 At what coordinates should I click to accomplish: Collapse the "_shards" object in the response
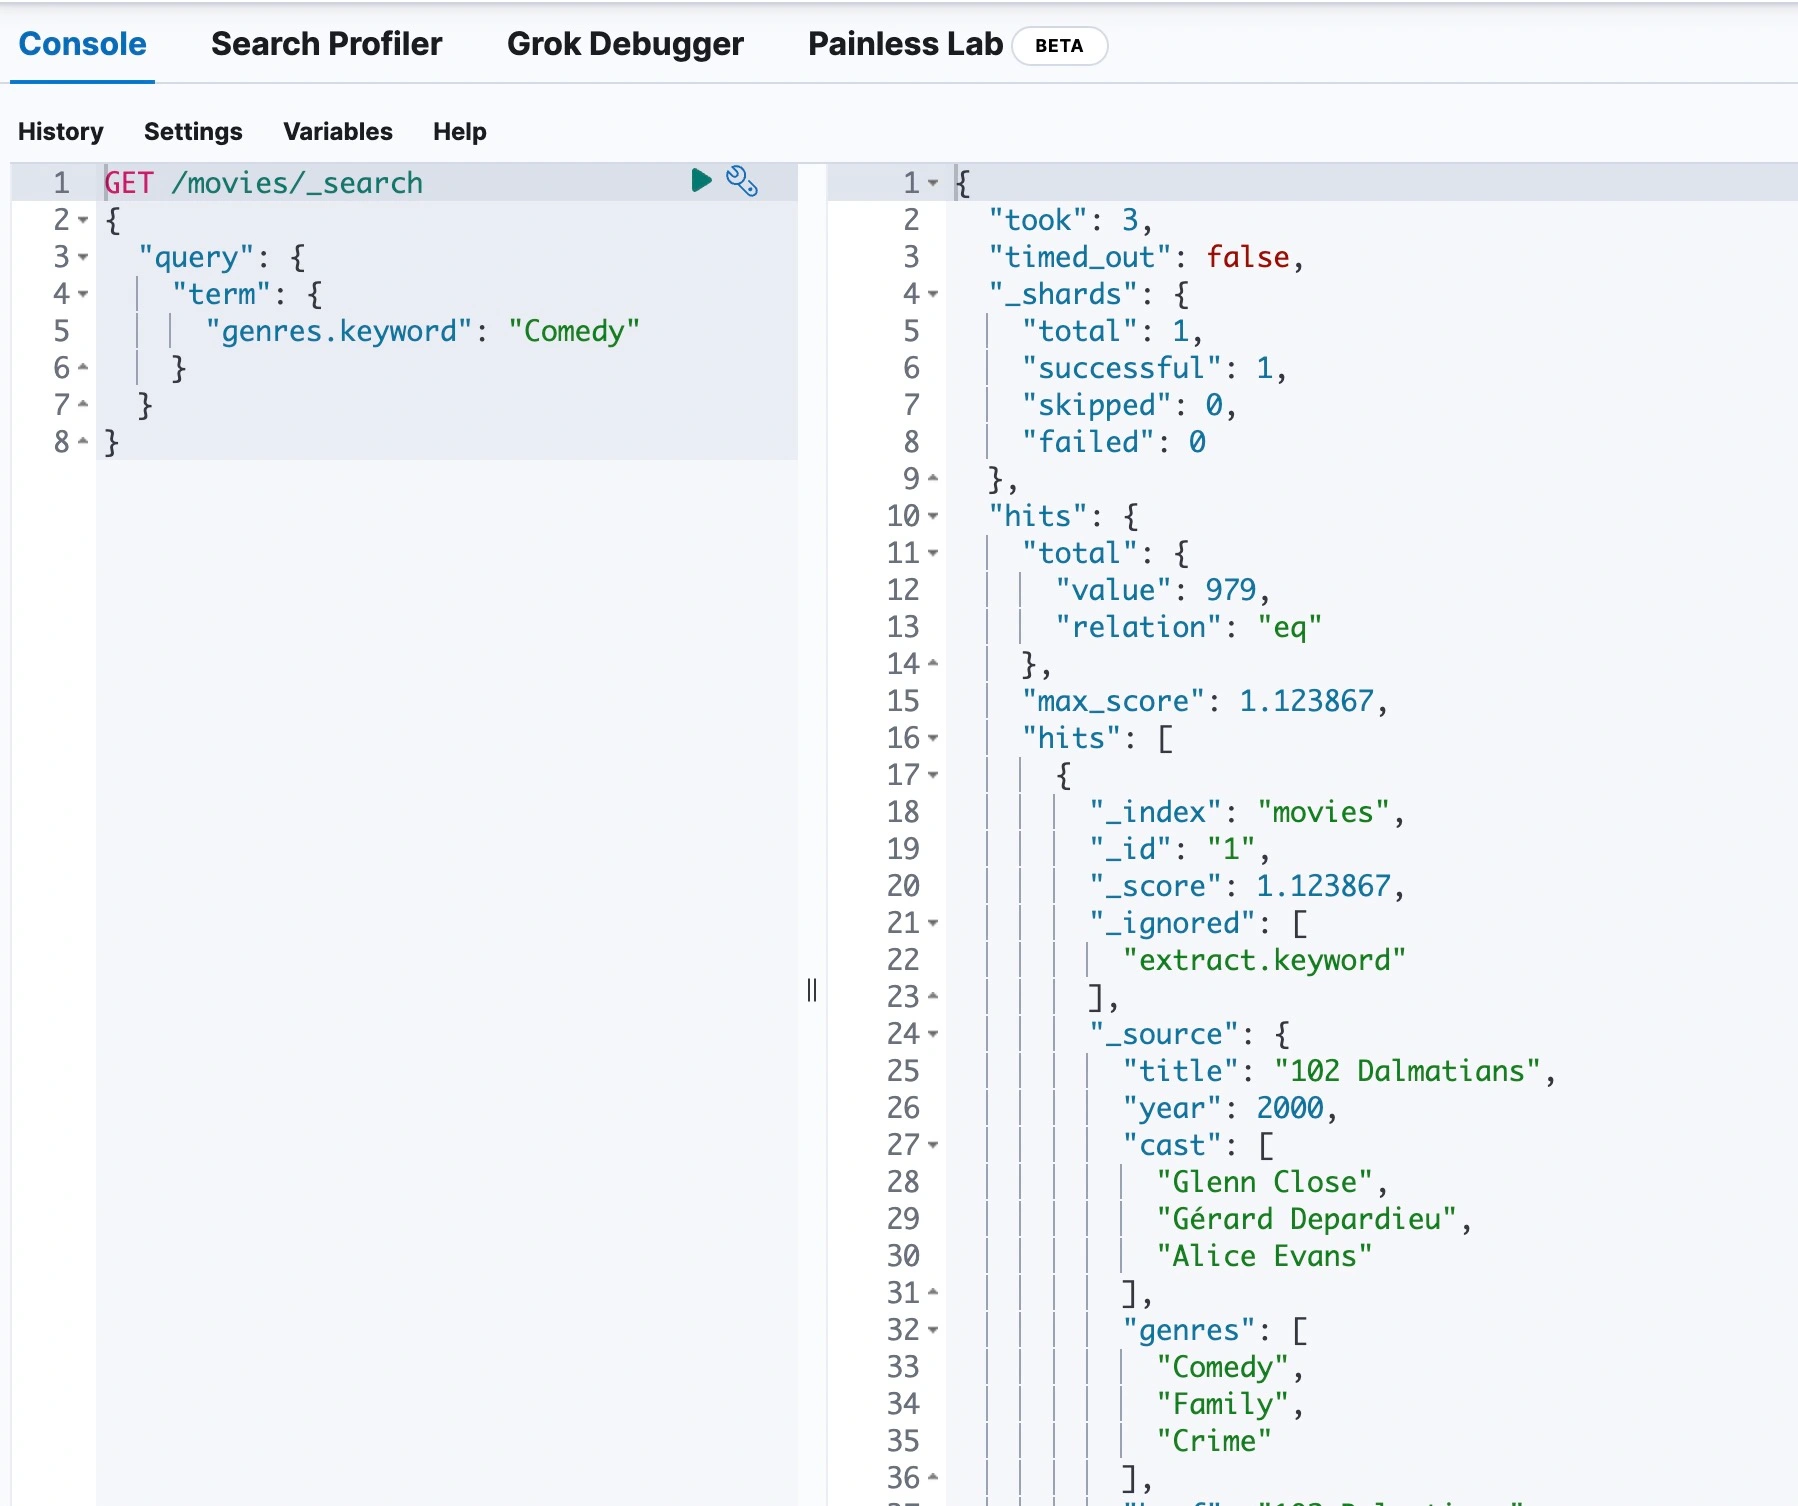pos(933,294)
